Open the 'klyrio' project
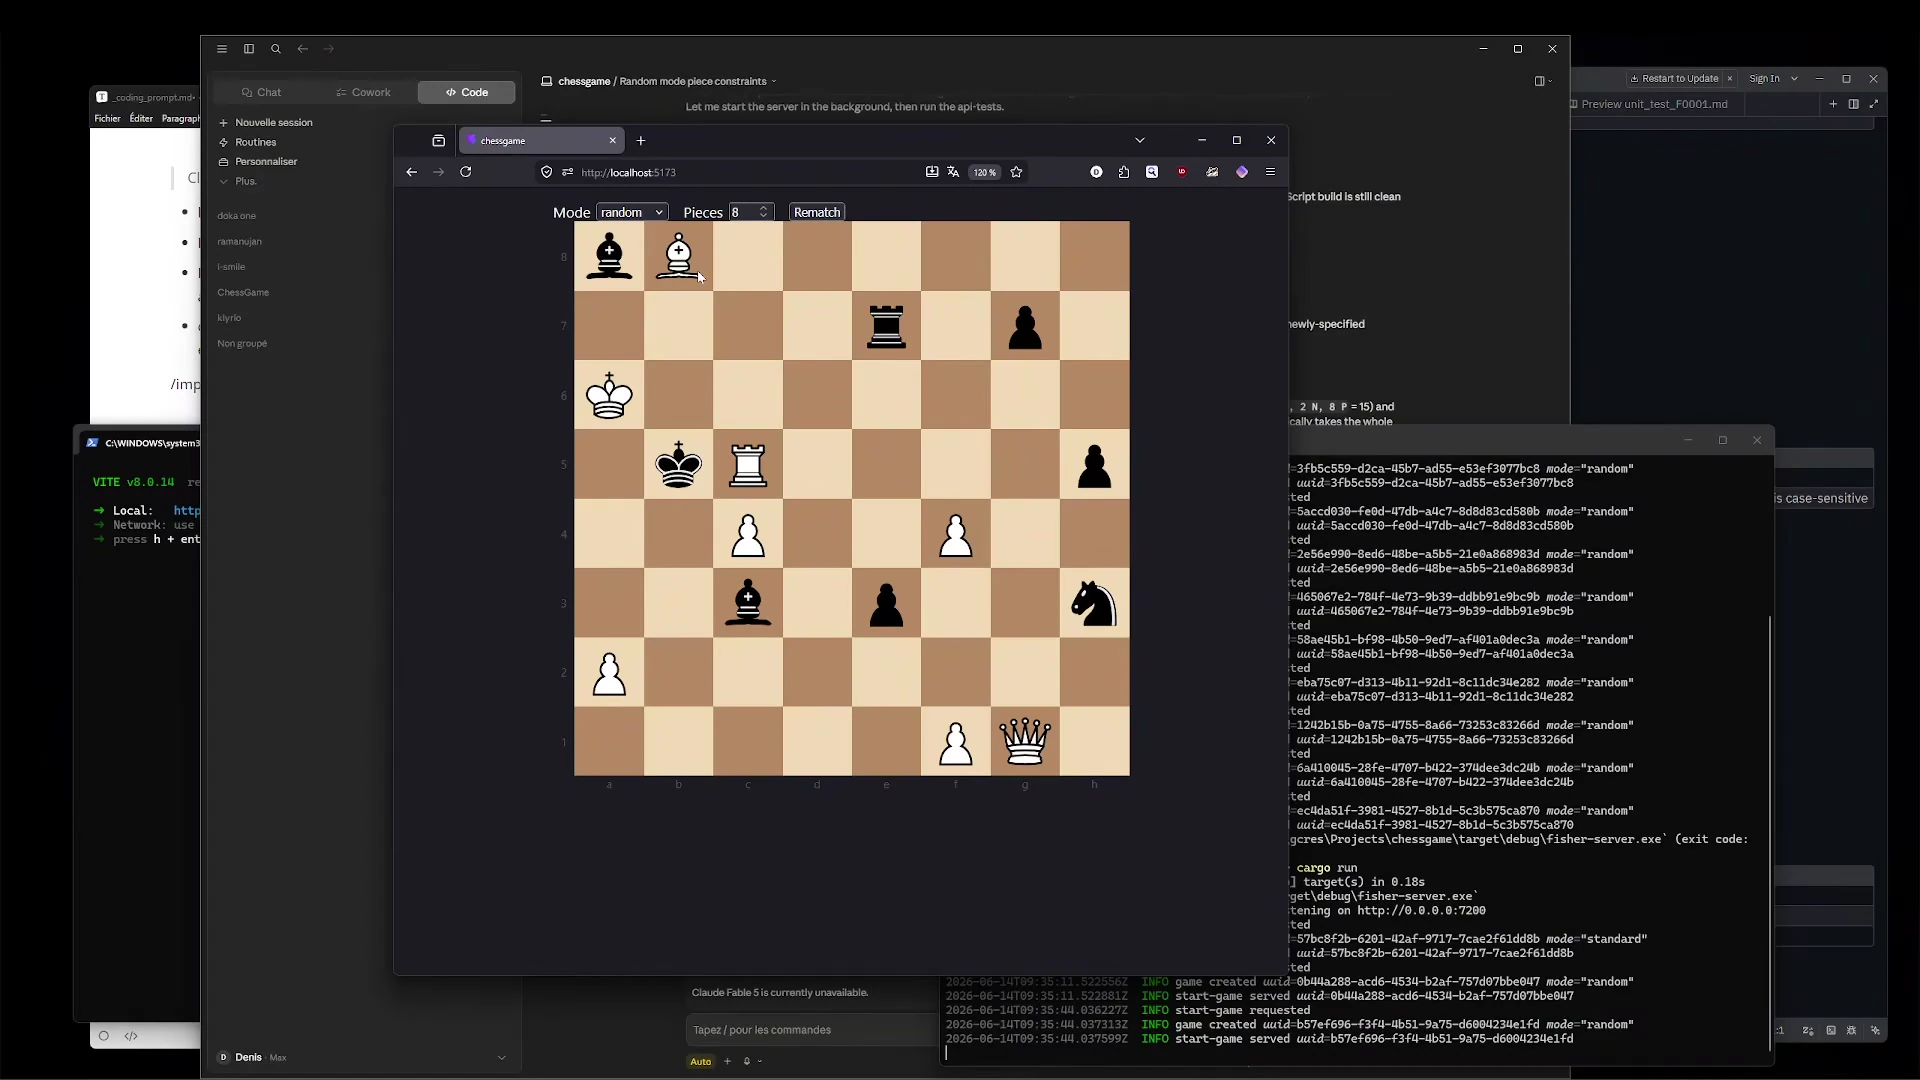1920x1080 pixels. tap(229, 318)
